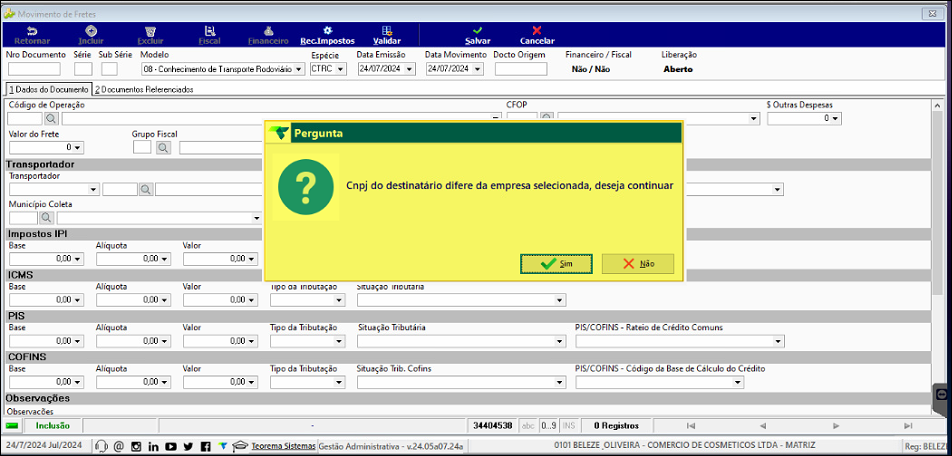952x456 pixels.
Task: Go to next record arrow
Action: [x=836, y=426]
